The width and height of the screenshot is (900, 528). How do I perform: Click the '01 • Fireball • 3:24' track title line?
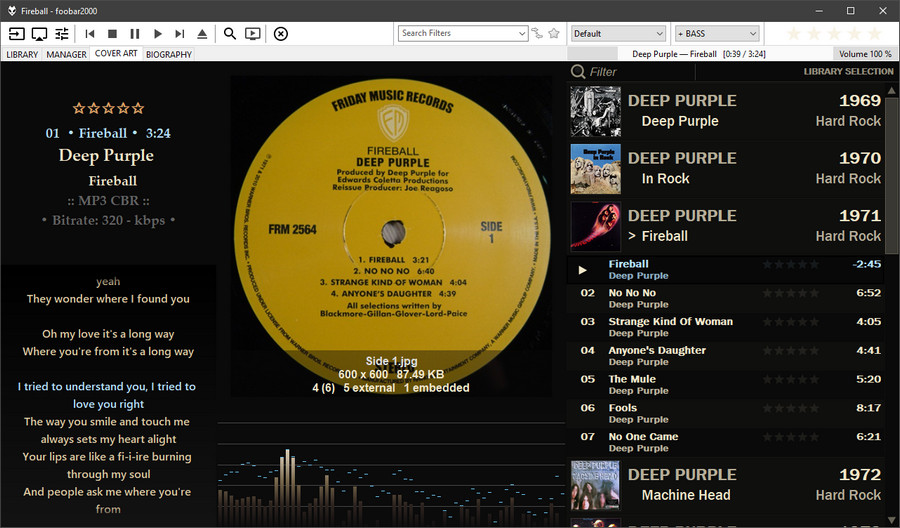(108, 133)
